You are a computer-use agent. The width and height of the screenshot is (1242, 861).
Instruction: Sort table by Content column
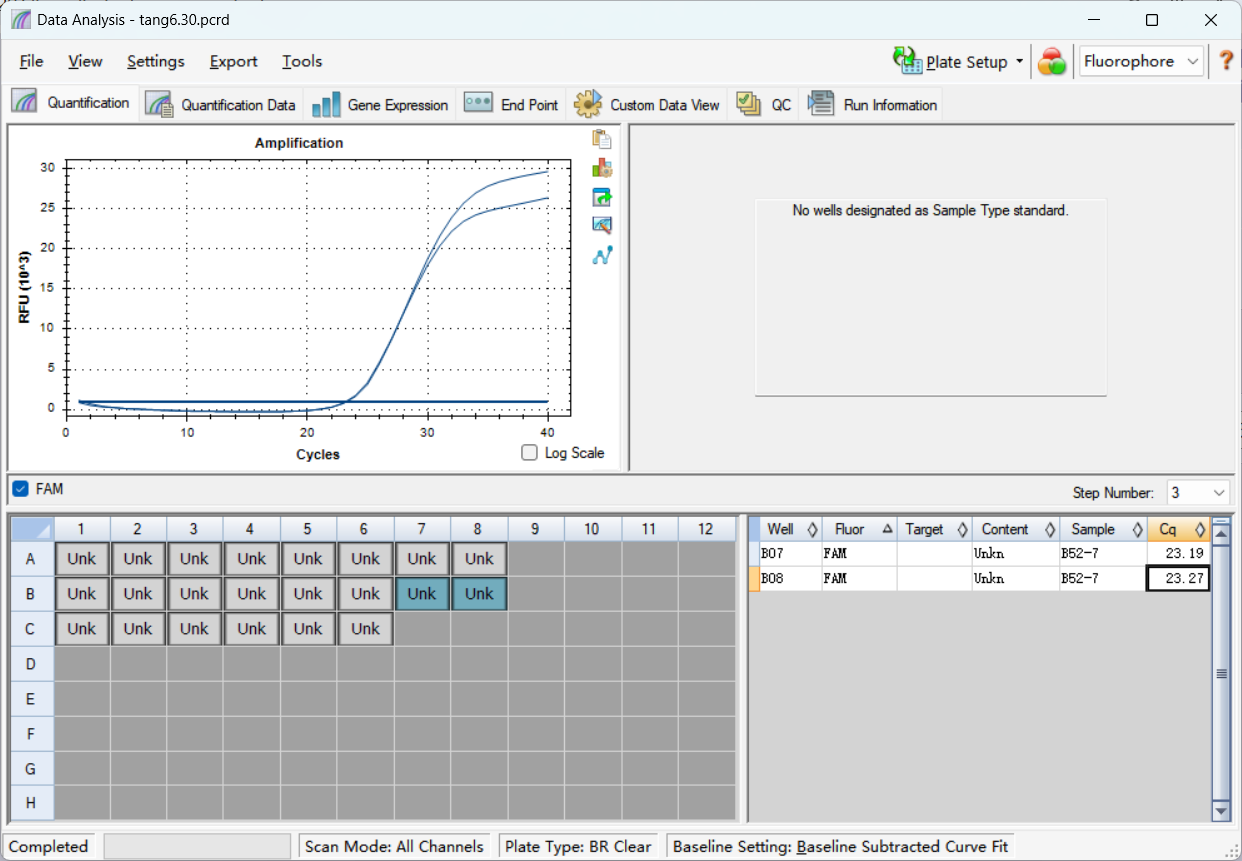(x=1015, y=529)
